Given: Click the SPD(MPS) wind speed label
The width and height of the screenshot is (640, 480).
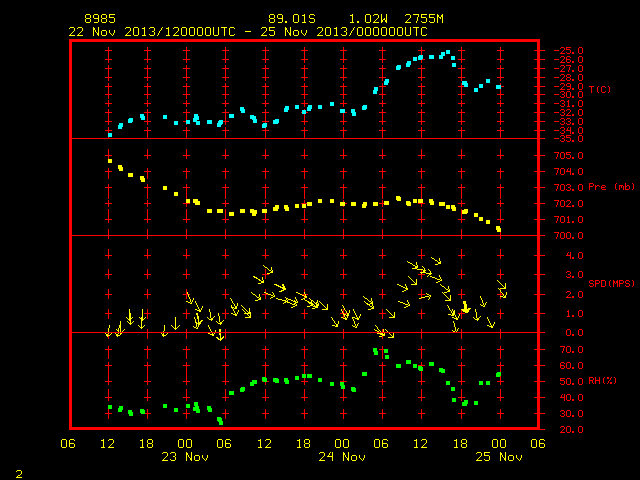Looking at the screenshot, I should click(x=611, y=283).
